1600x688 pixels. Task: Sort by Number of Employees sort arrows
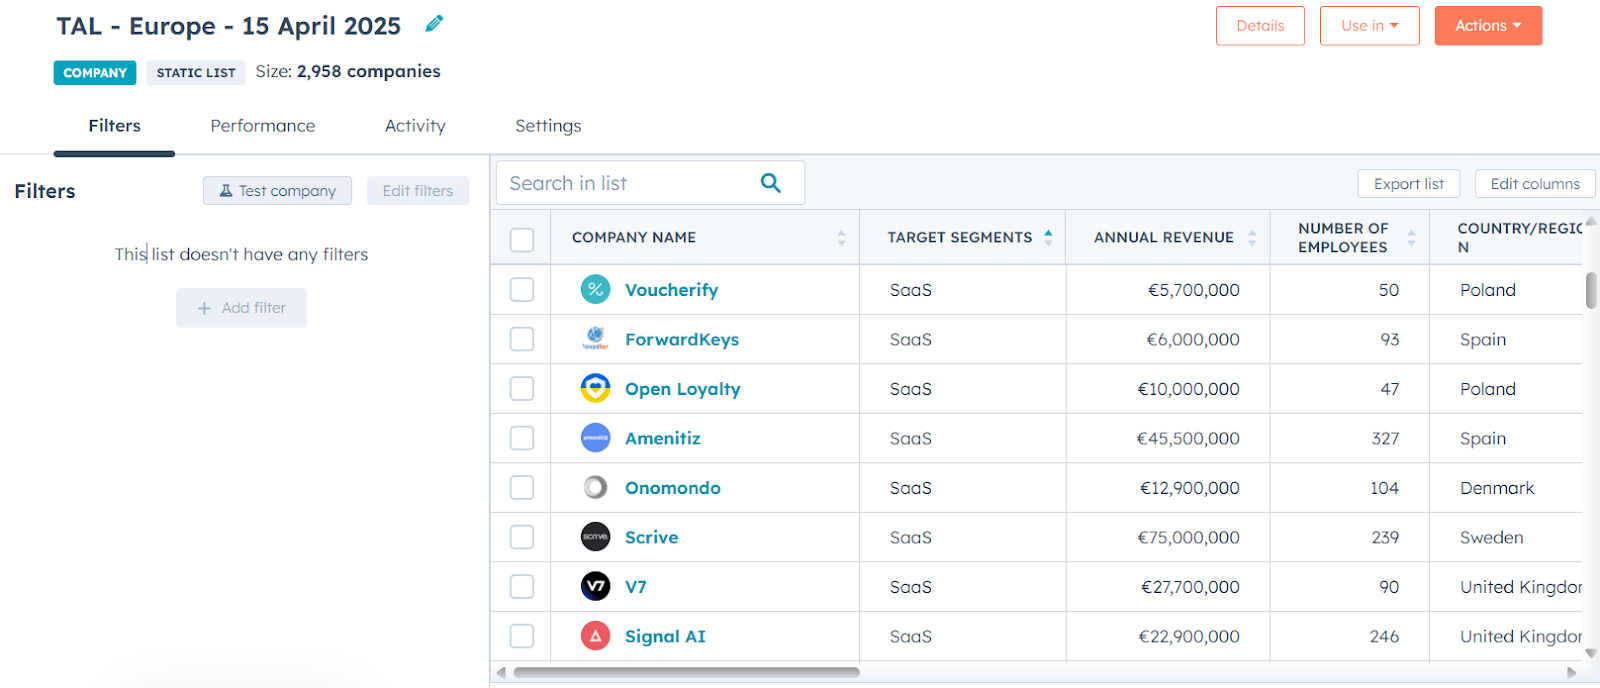tap(1411, 238)
